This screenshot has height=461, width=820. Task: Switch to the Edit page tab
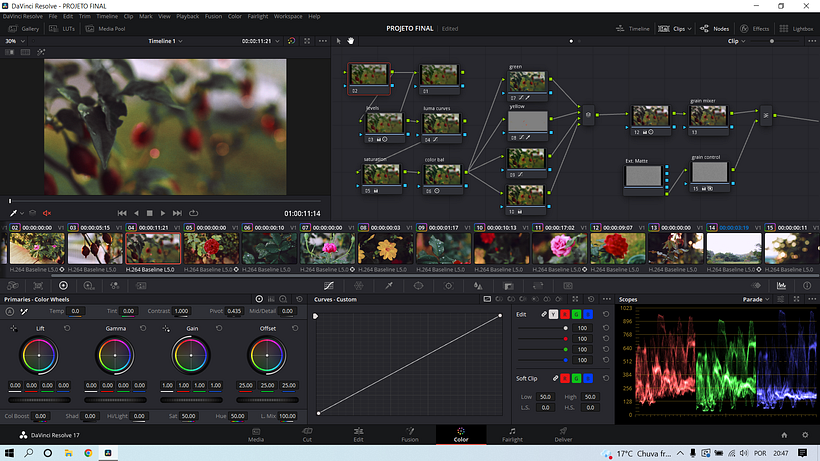358,435
